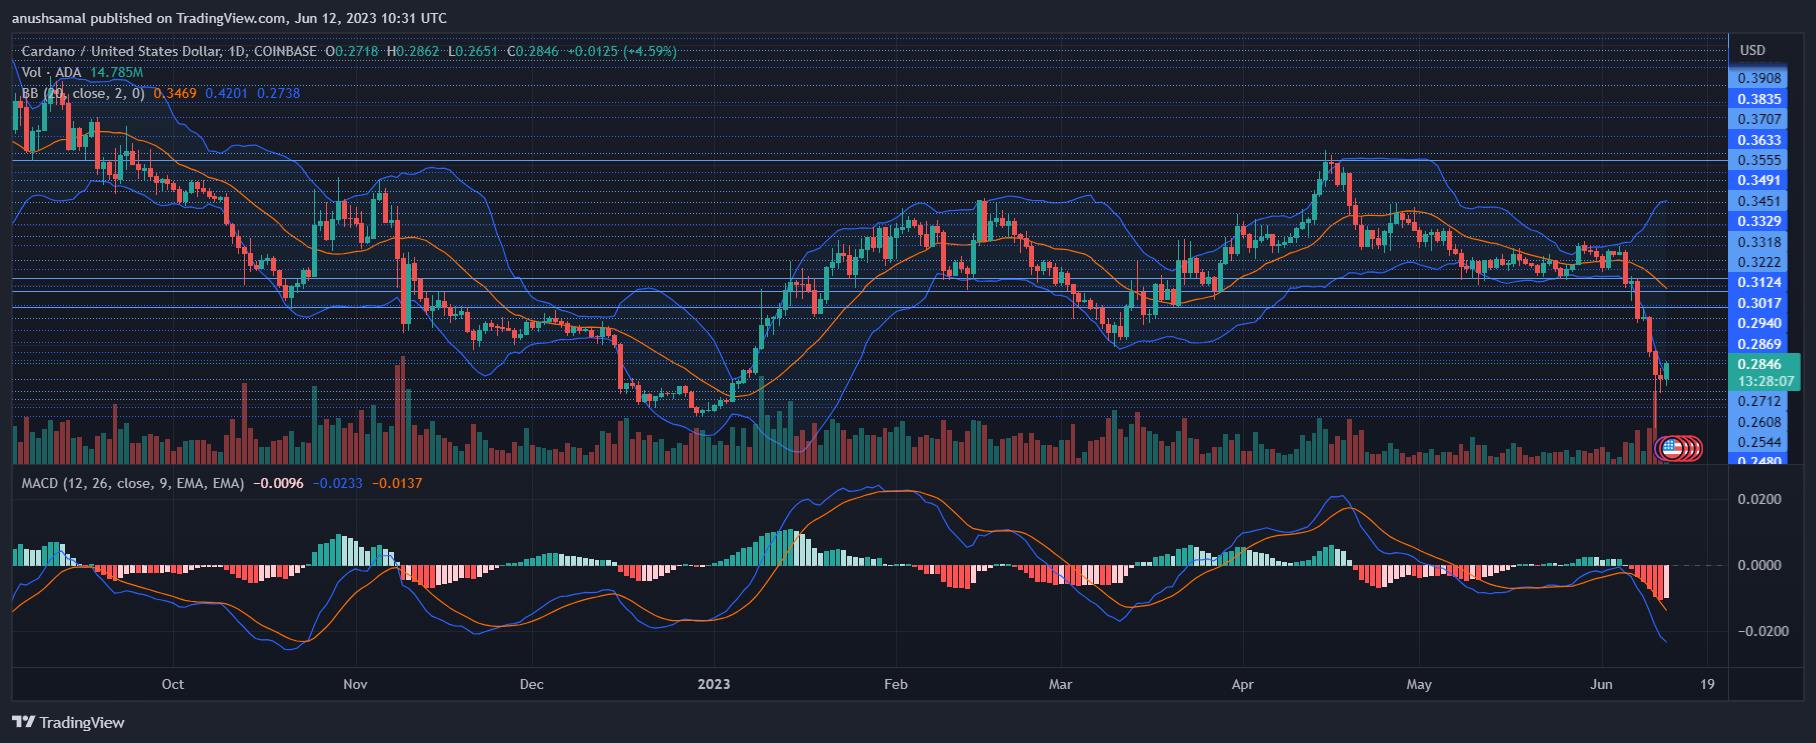The height and width of the screenshot is (743, 1816).
Task: Click the Oct label on time axis
Action: pyautogui.click(x=173, y=684)
